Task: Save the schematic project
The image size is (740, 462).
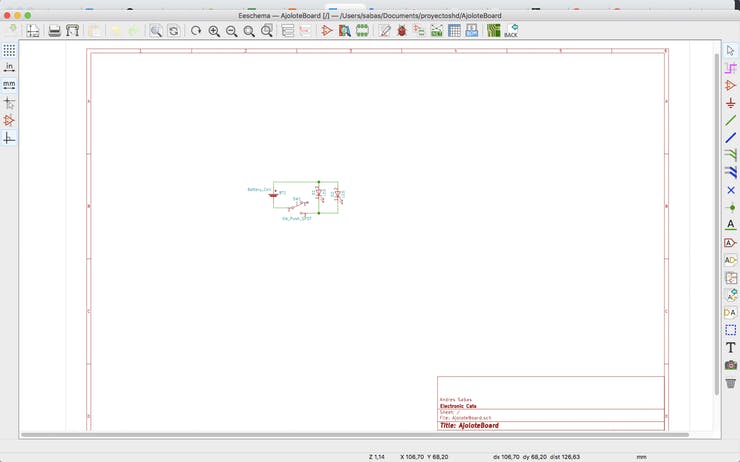Action: 11,31
